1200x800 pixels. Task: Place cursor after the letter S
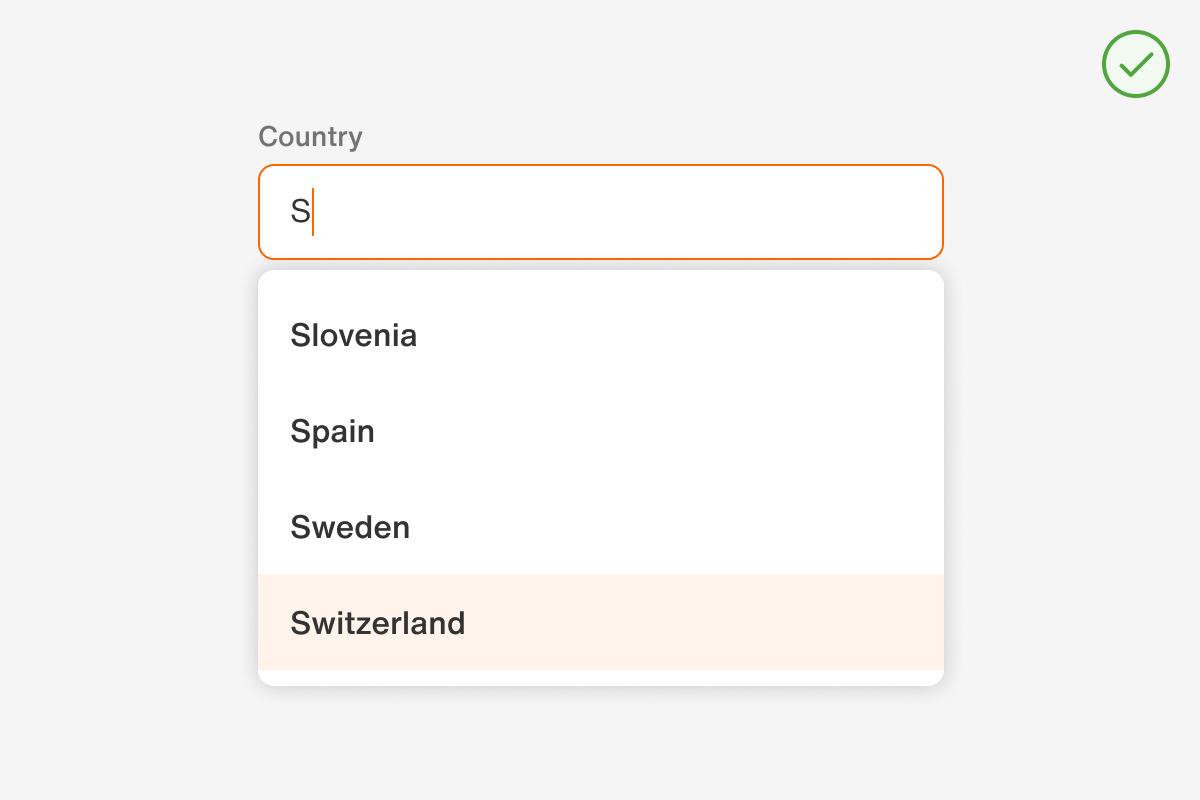tap(313, 211)
